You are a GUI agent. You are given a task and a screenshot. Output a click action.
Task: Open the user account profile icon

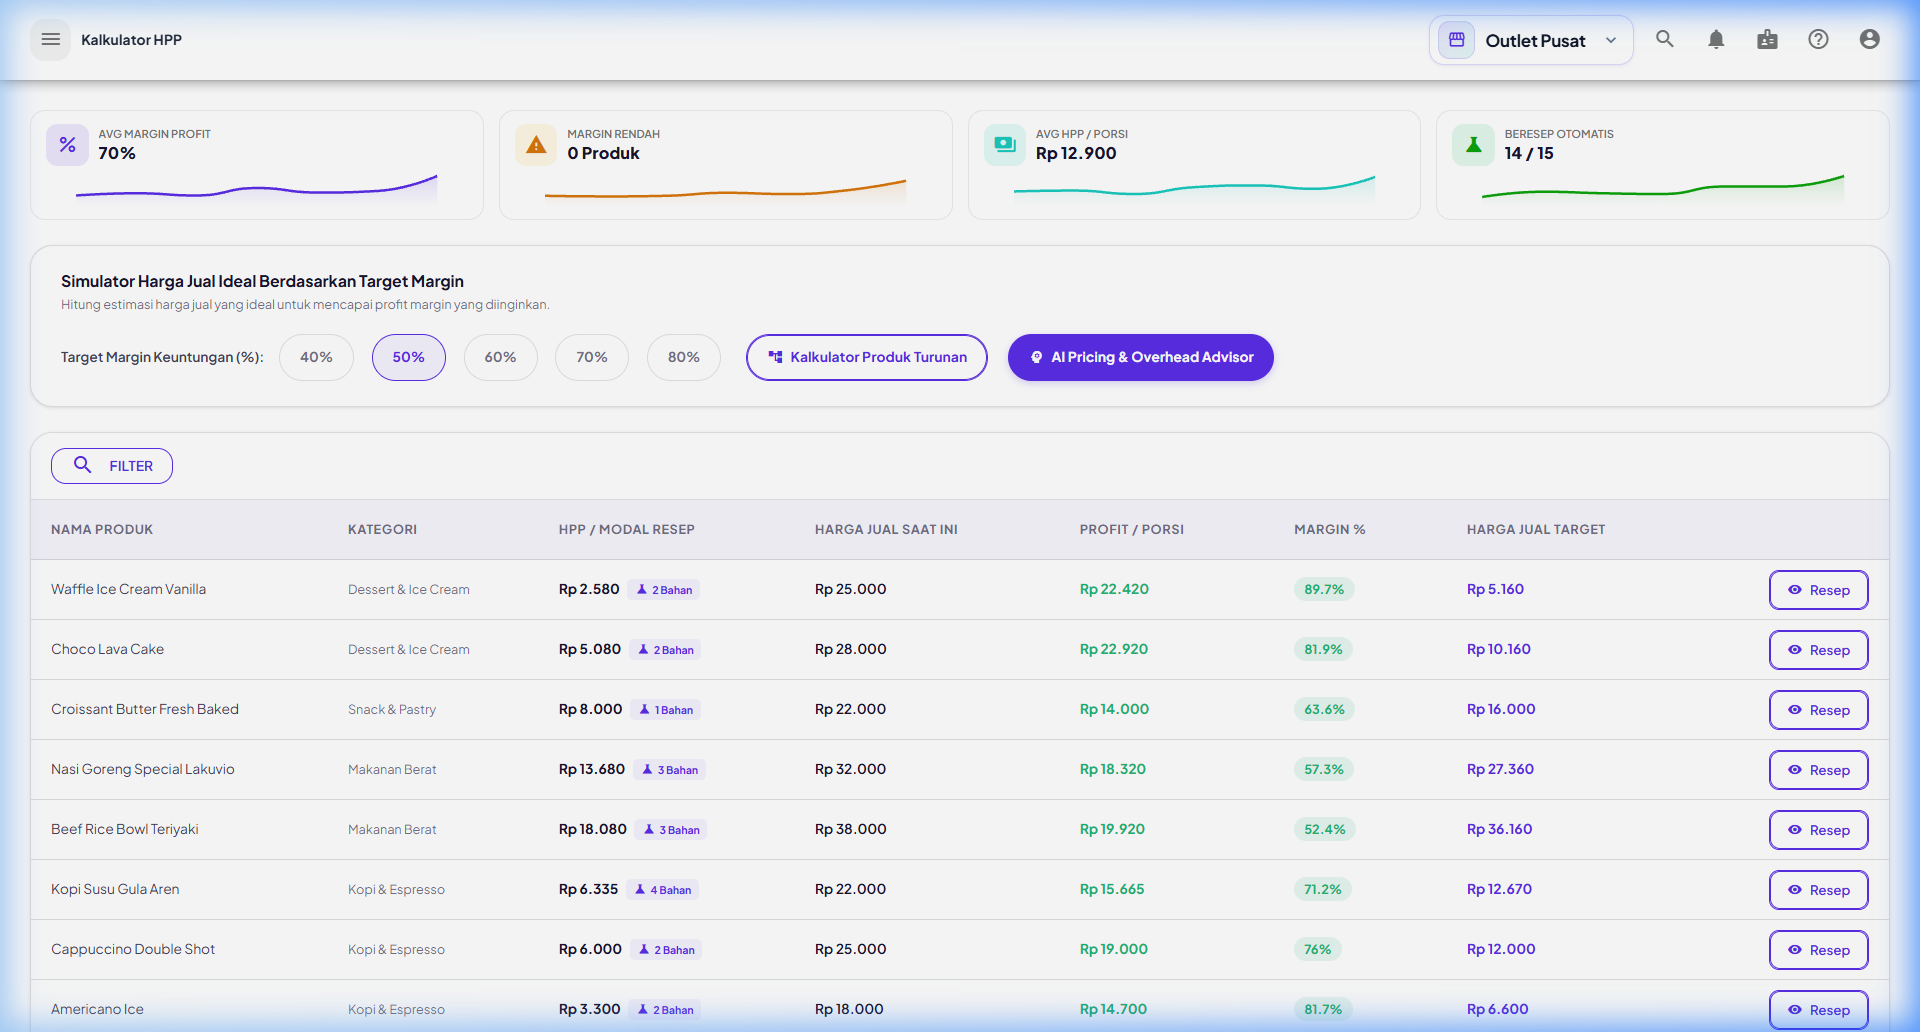click(1869, 39)
